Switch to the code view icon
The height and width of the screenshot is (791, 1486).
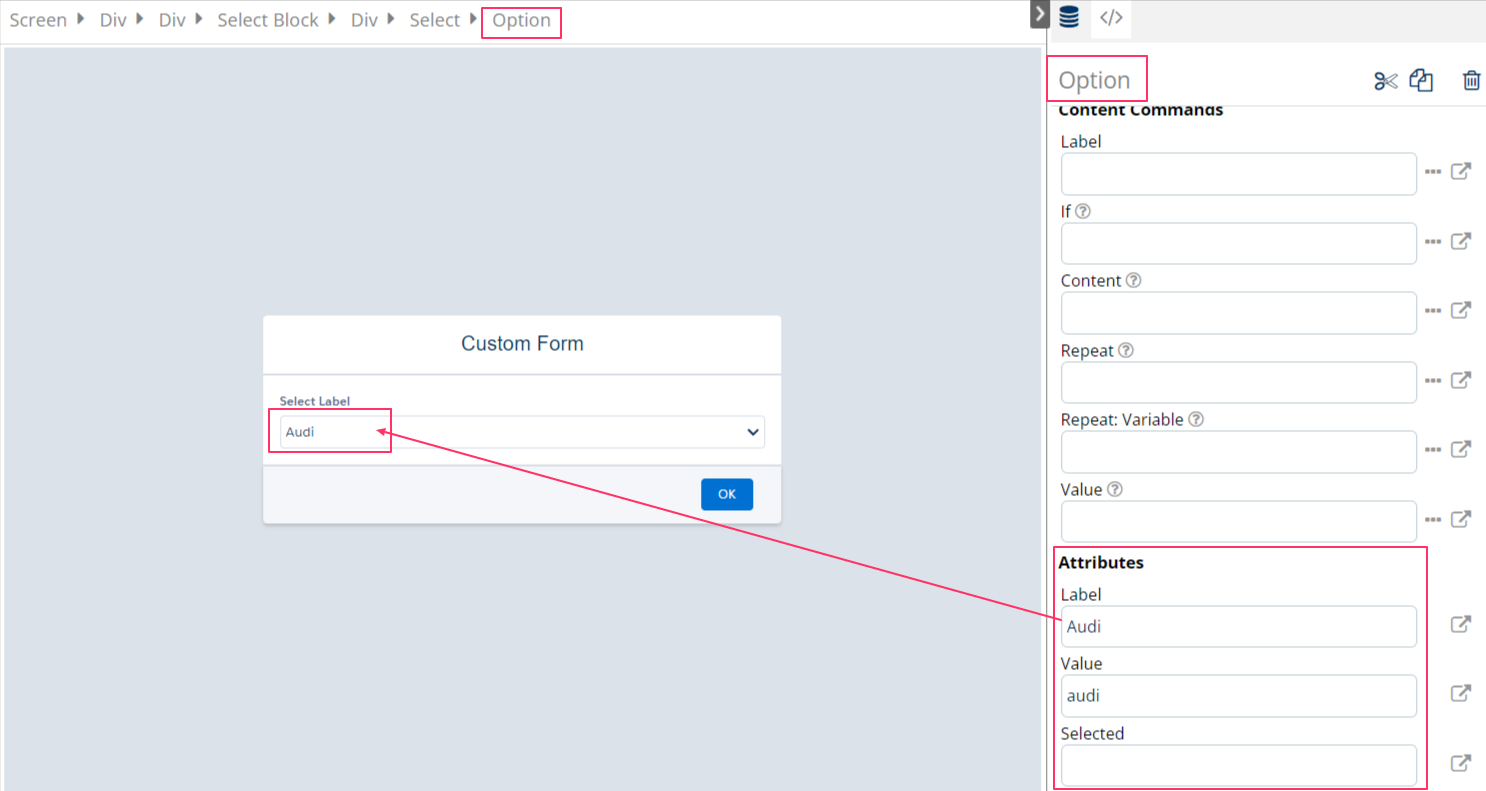pos(1111,18)
